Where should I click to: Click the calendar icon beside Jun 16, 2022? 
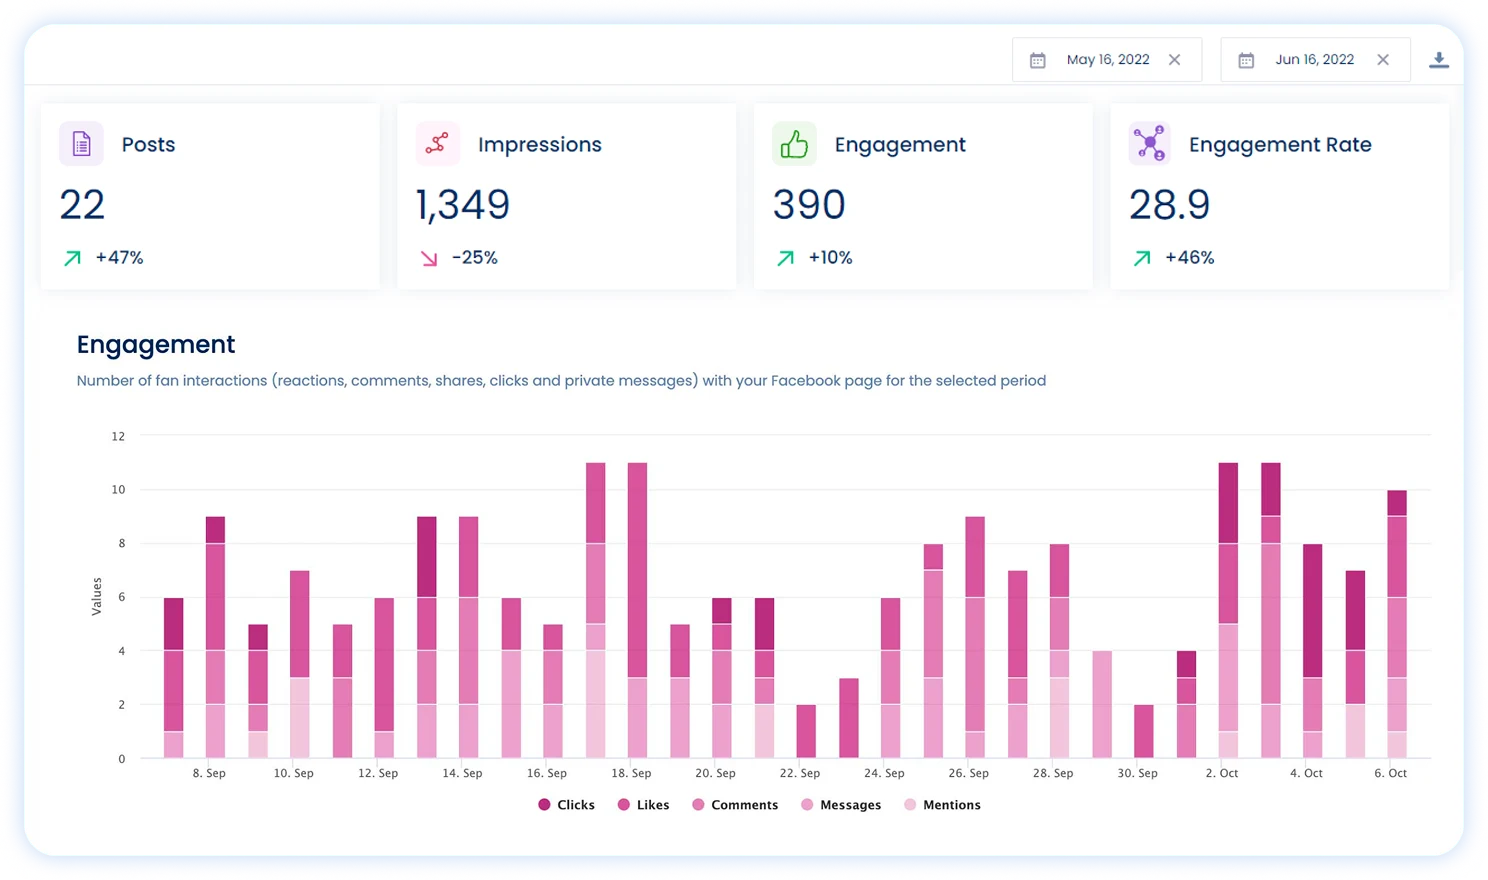1245,60
